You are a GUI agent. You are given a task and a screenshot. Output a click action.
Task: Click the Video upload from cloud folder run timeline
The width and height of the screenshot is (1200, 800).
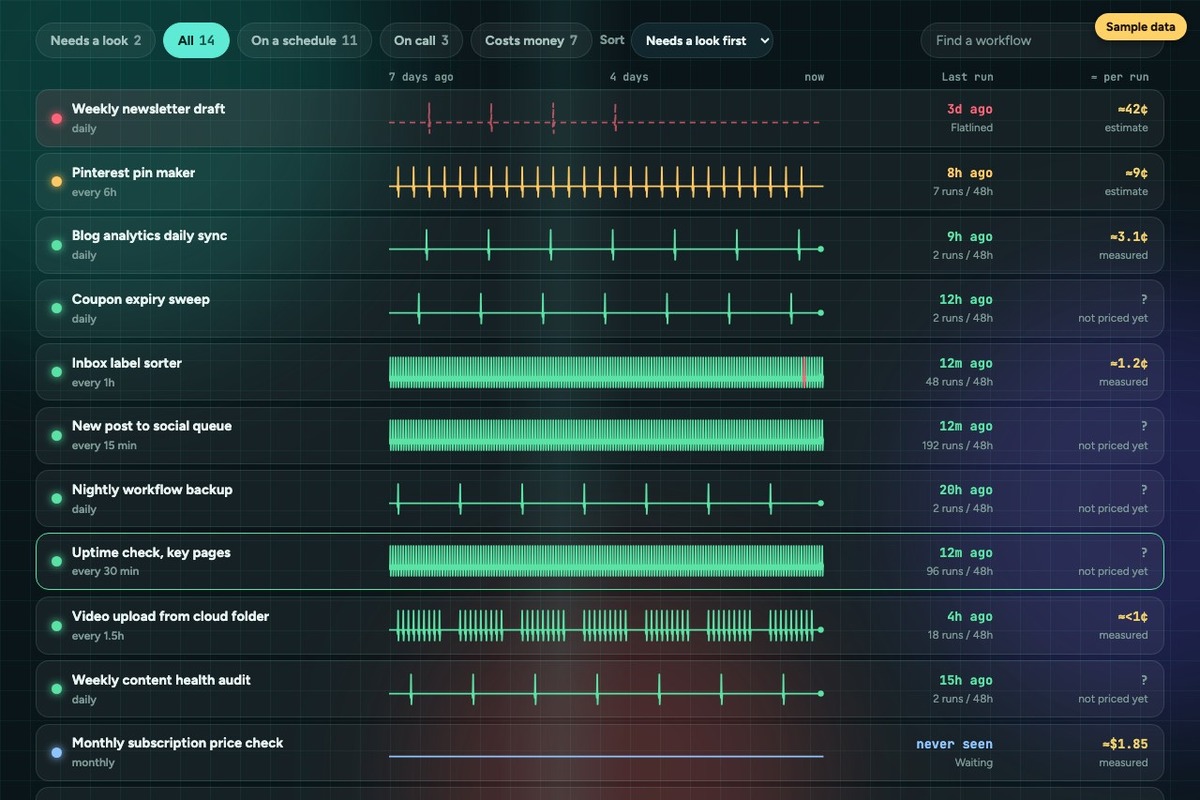tap(606, 626)
